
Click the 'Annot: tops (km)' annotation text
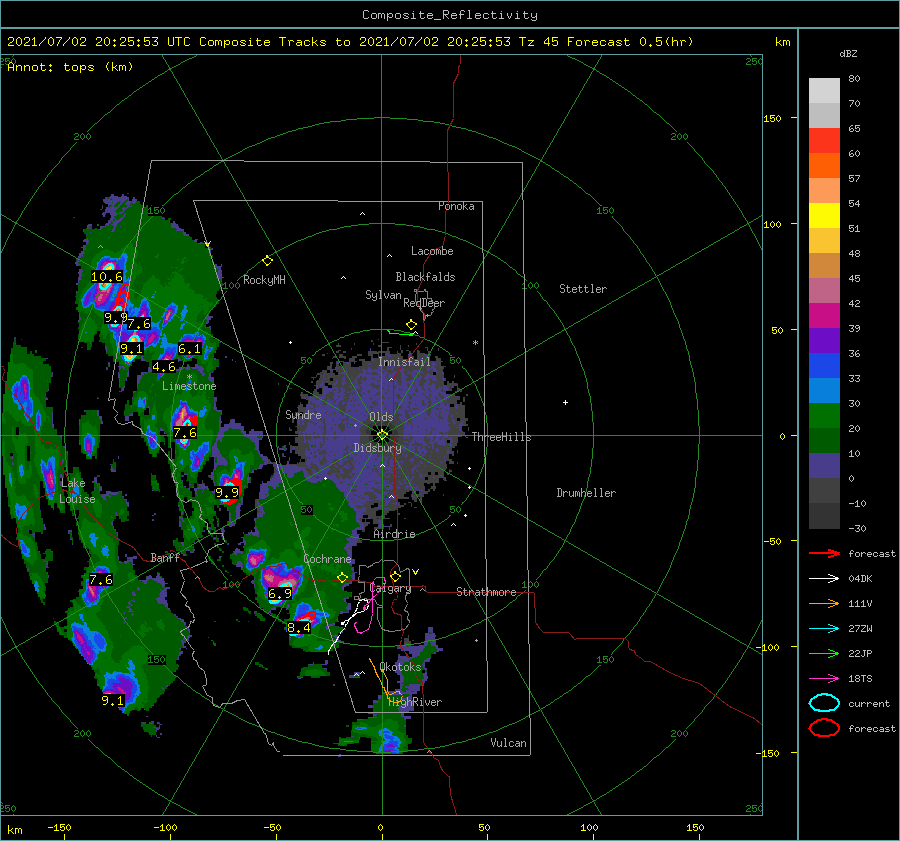[x=70, y=67]
